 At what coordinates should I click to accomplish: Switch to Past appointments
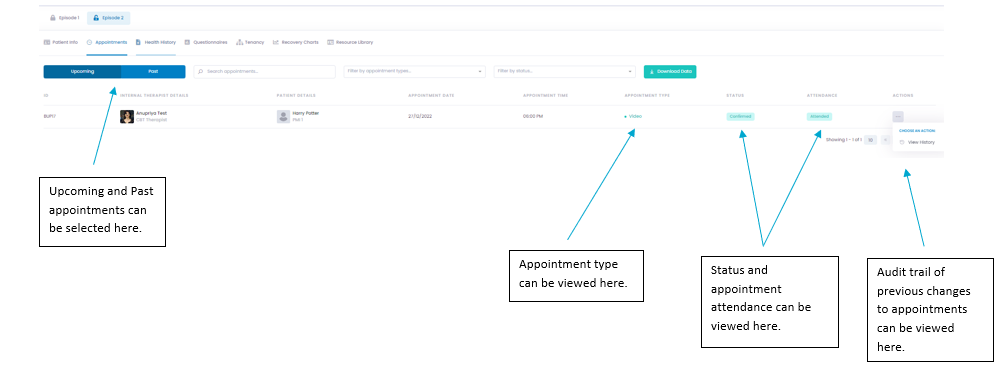pyautogui.click(x=153, y=72)
